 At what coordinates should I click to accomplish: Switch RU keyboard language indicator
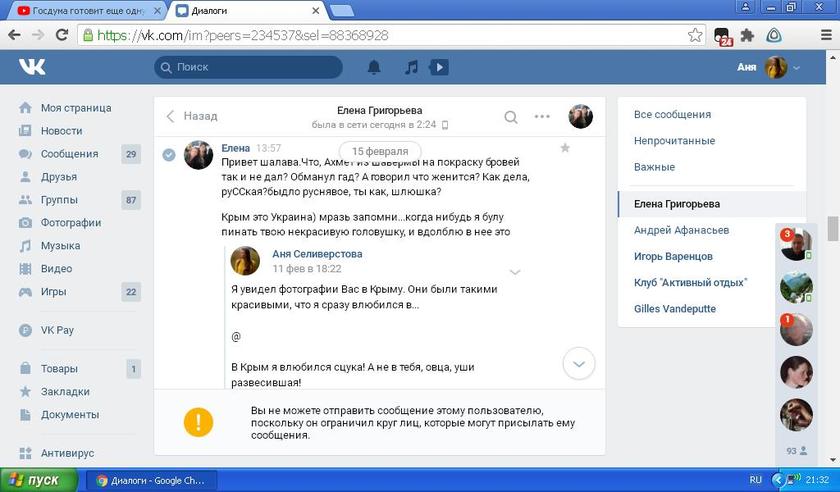(x=755, y=480)
